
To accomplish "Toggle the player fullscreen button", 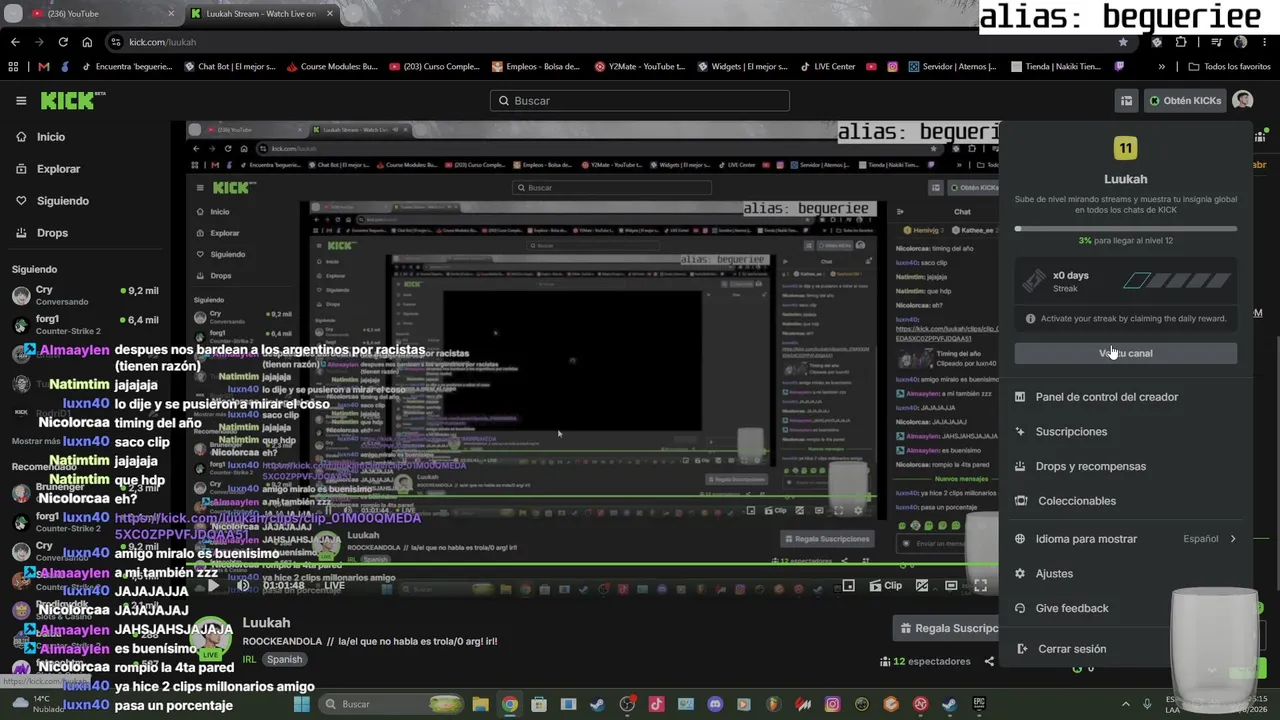I will tap(981, 586).
